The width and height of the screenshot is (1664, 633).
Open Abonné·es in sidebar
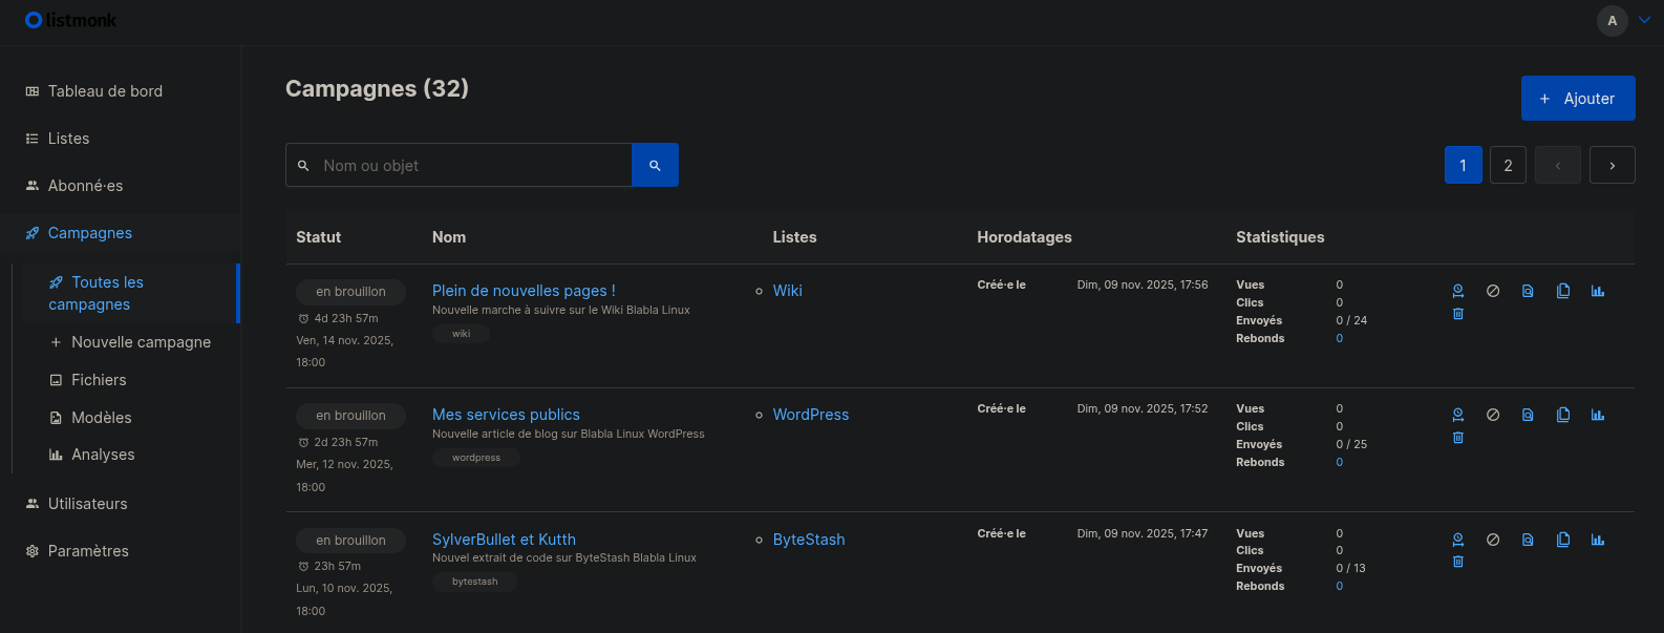tap(85, 186)
